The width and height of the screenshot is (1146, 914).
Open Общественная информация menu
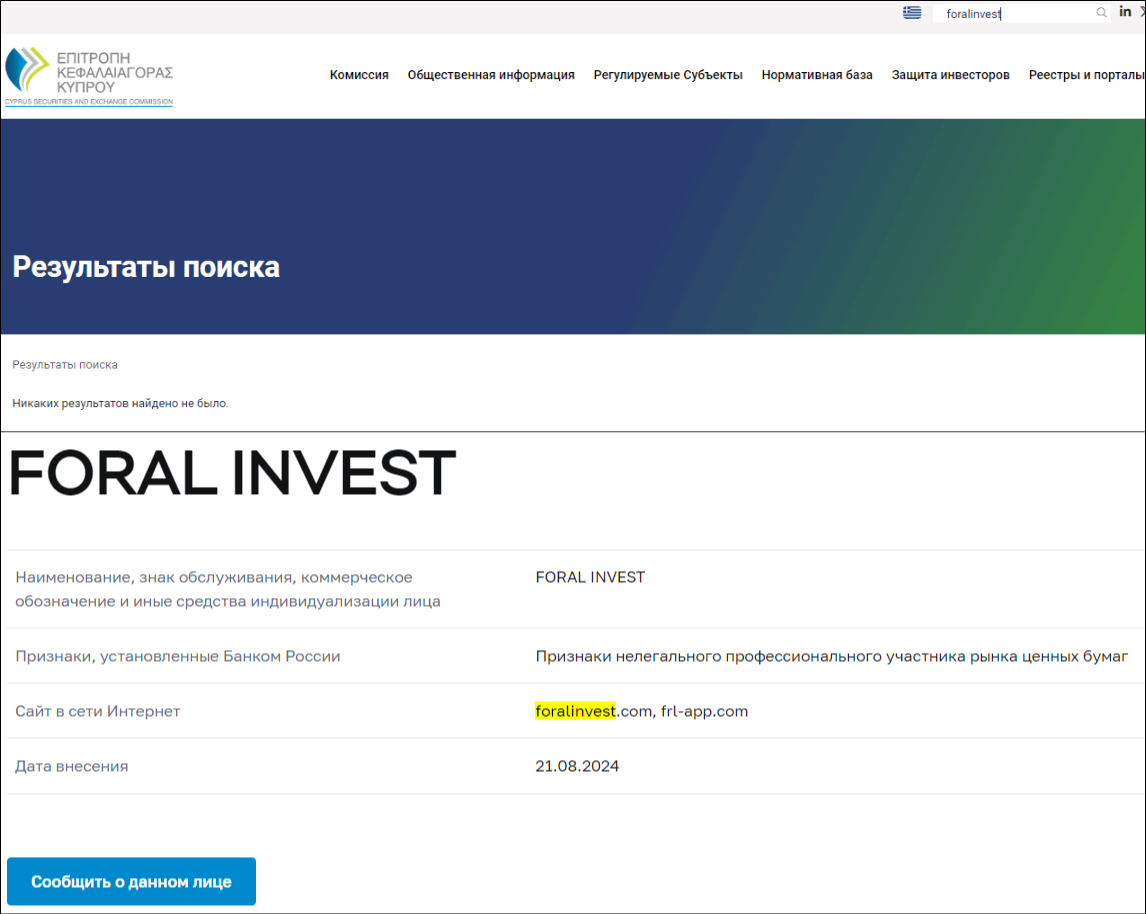pos(491,75)
